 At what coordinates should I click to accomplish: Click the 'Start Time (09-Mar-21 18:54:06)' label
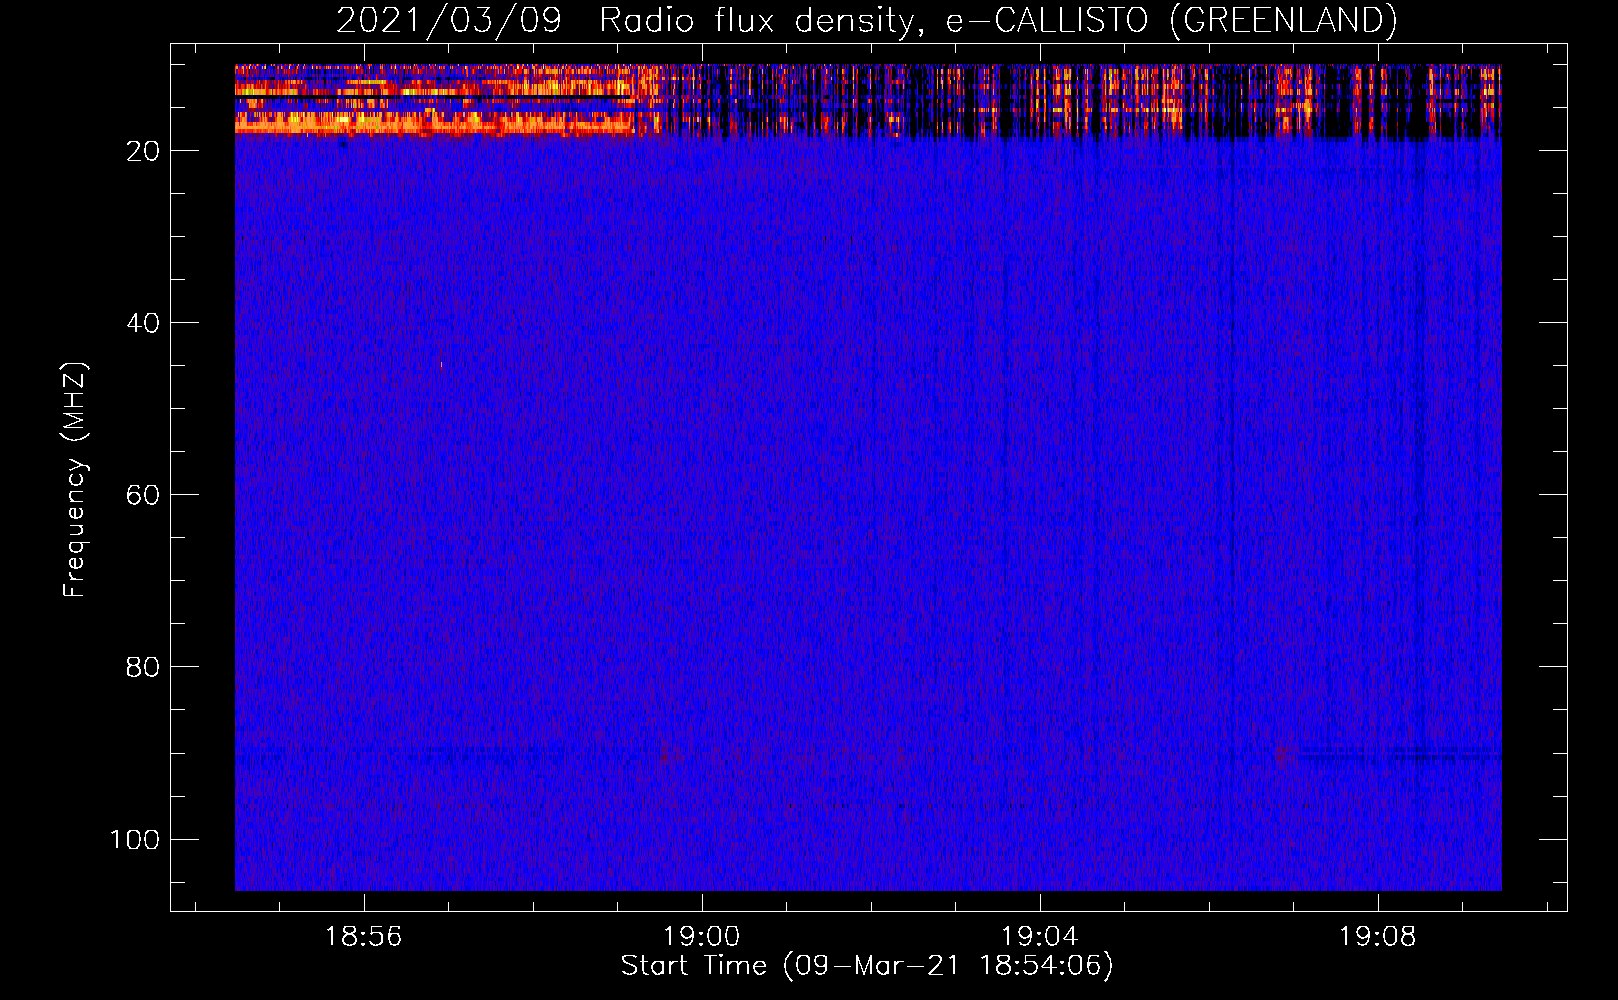point(867,966)
